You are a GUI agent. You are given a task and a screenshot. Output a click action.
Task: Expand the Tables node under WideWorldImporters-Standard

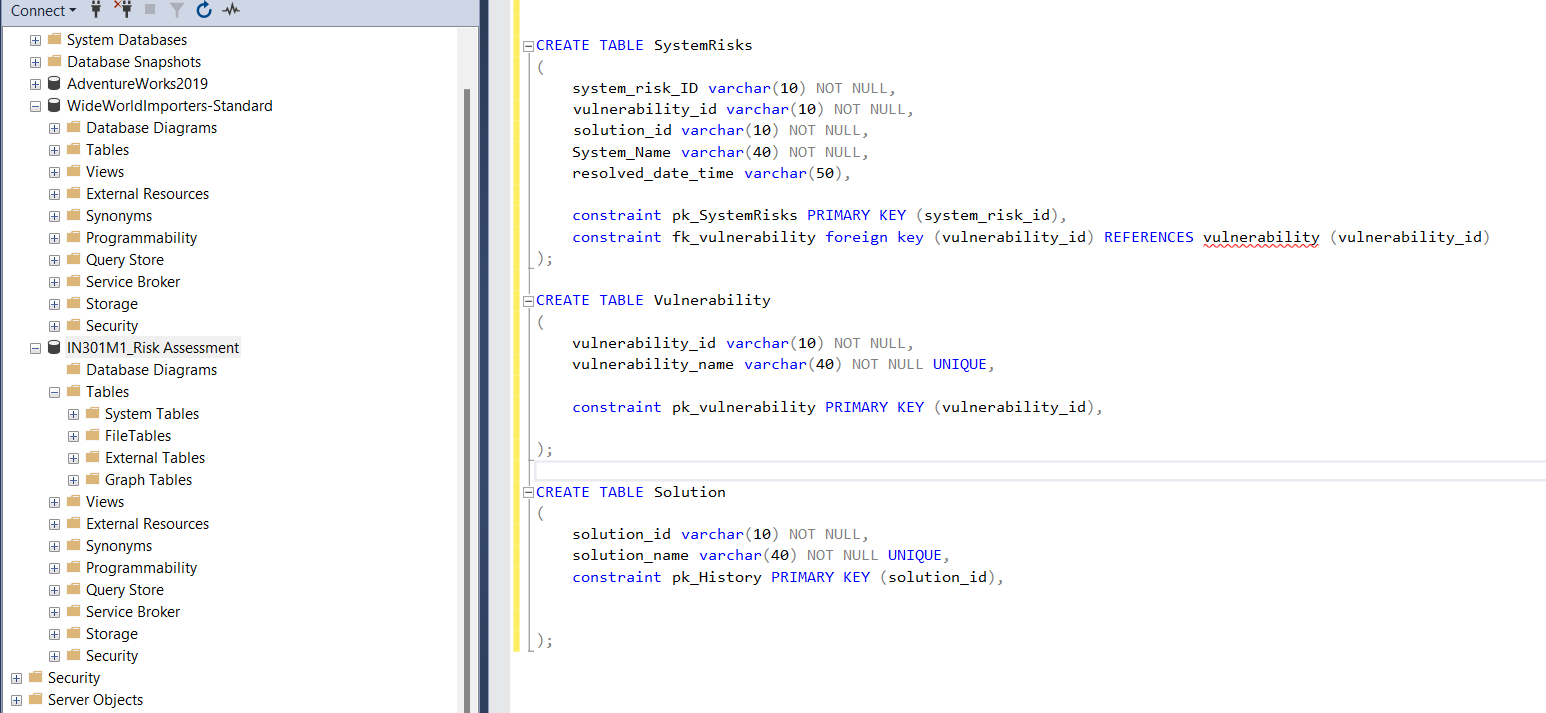coord(53,149)
